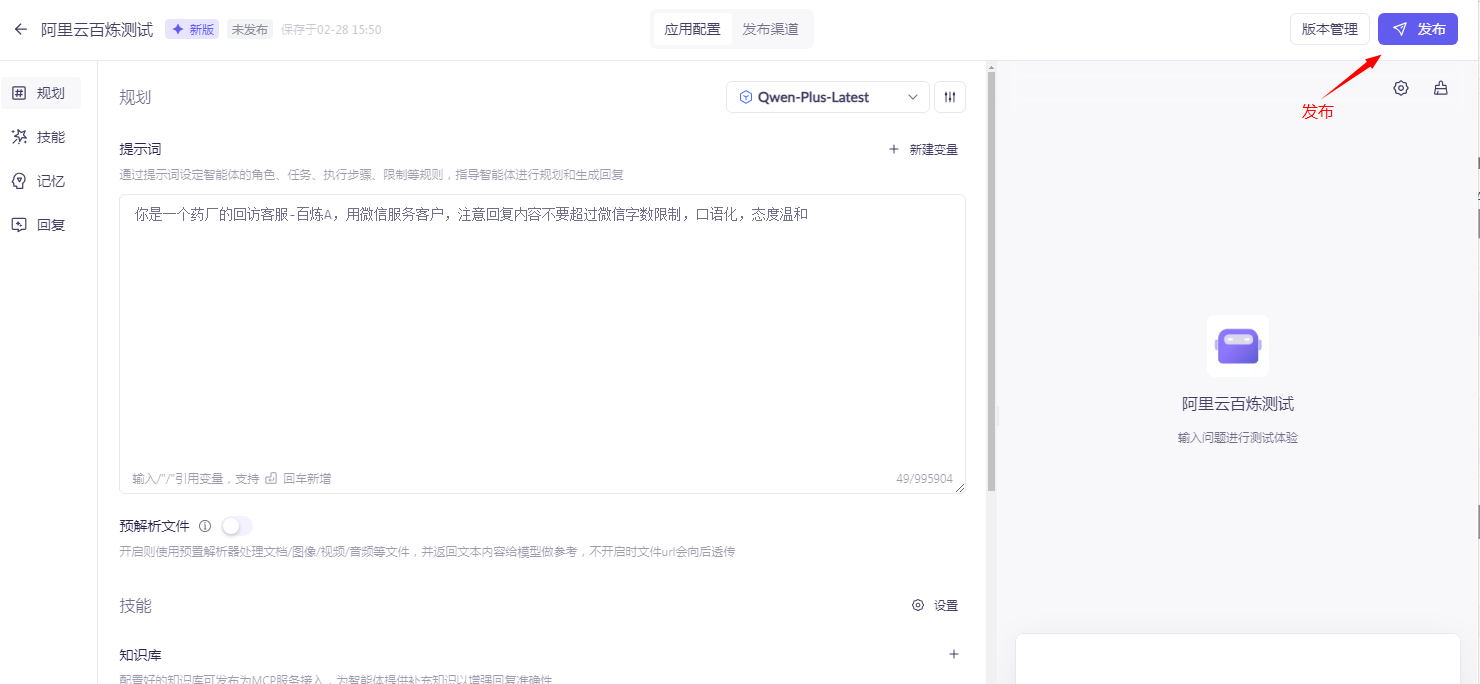Go to 技能 in the left sidebar
1480x684 pixels.
40,137
